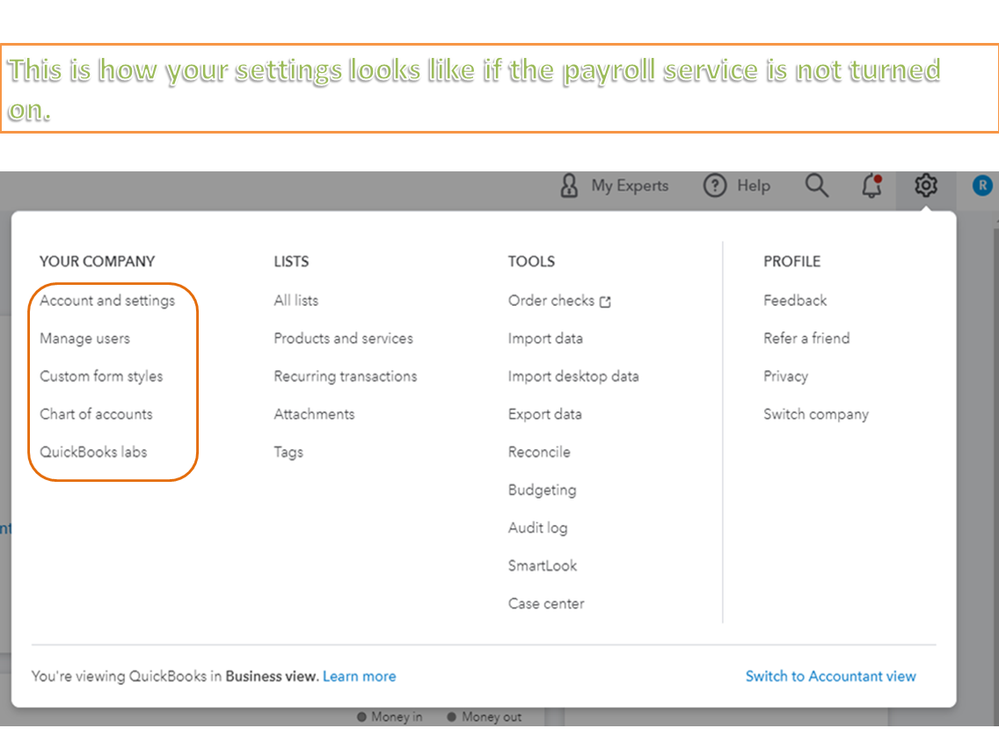Open the search magnifier icon
Screen dimensions: 999x749
point(816,186)
